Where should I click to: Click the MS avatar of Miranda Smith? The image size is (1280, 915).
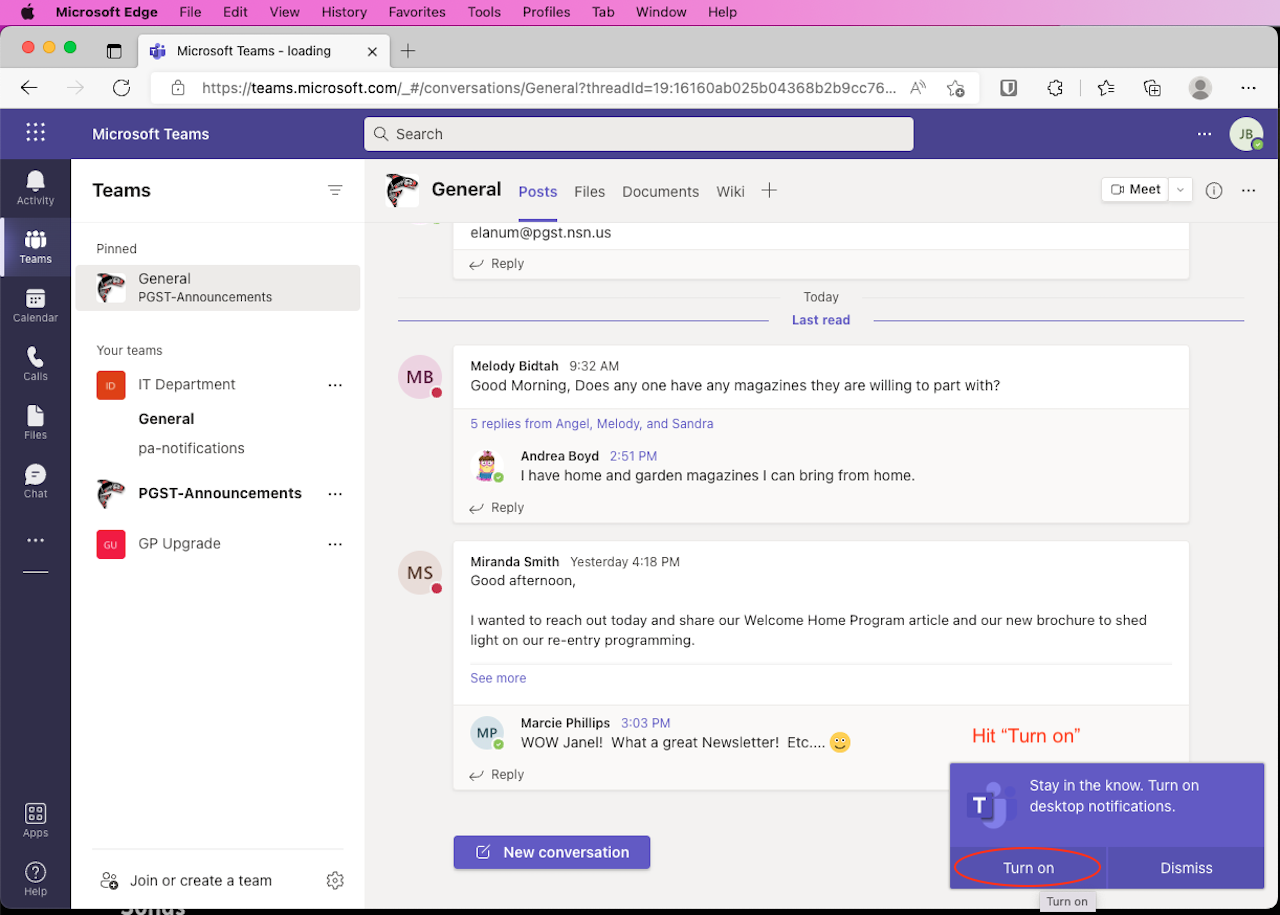(x=420, y=573)
